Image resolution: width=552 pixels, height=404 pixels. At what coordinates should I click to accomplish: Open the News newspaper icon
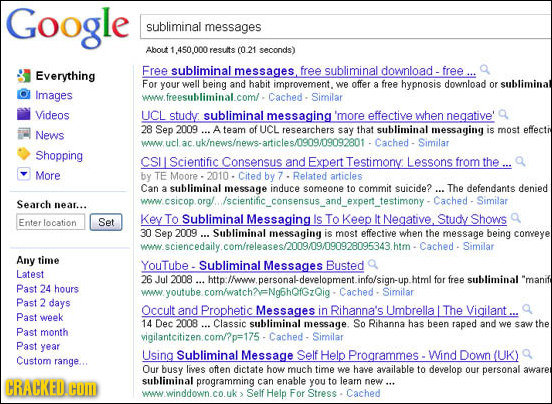click(23, 134)
